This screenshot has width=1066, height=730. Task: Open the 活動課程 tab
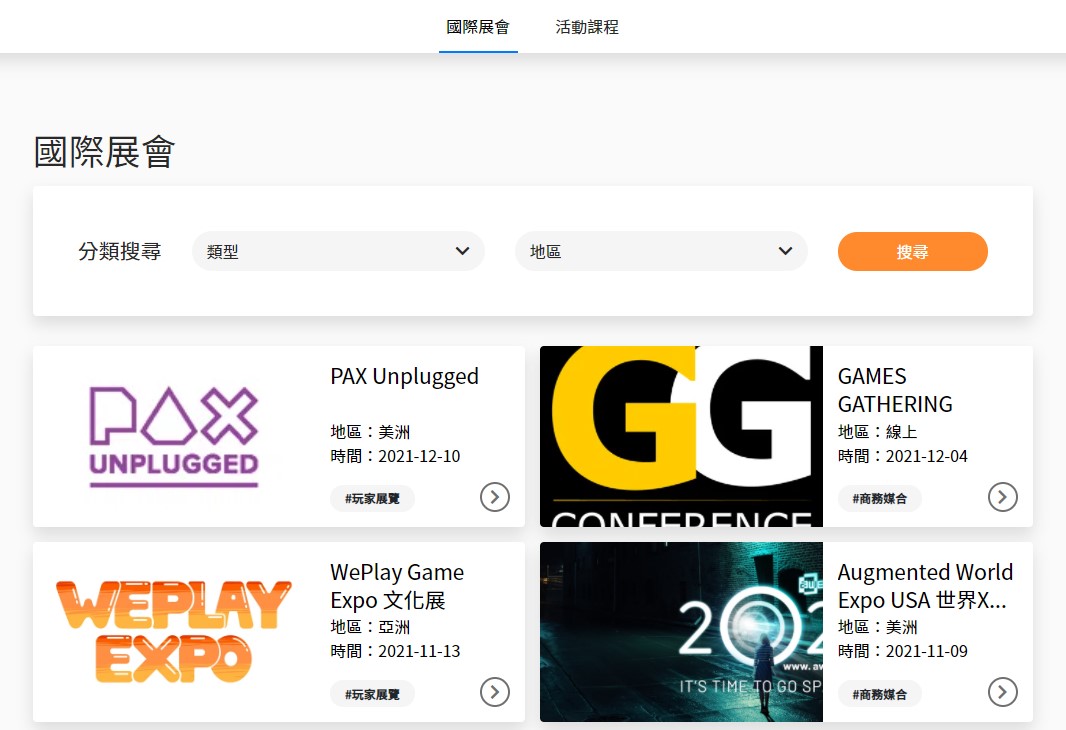click(587, 27)
